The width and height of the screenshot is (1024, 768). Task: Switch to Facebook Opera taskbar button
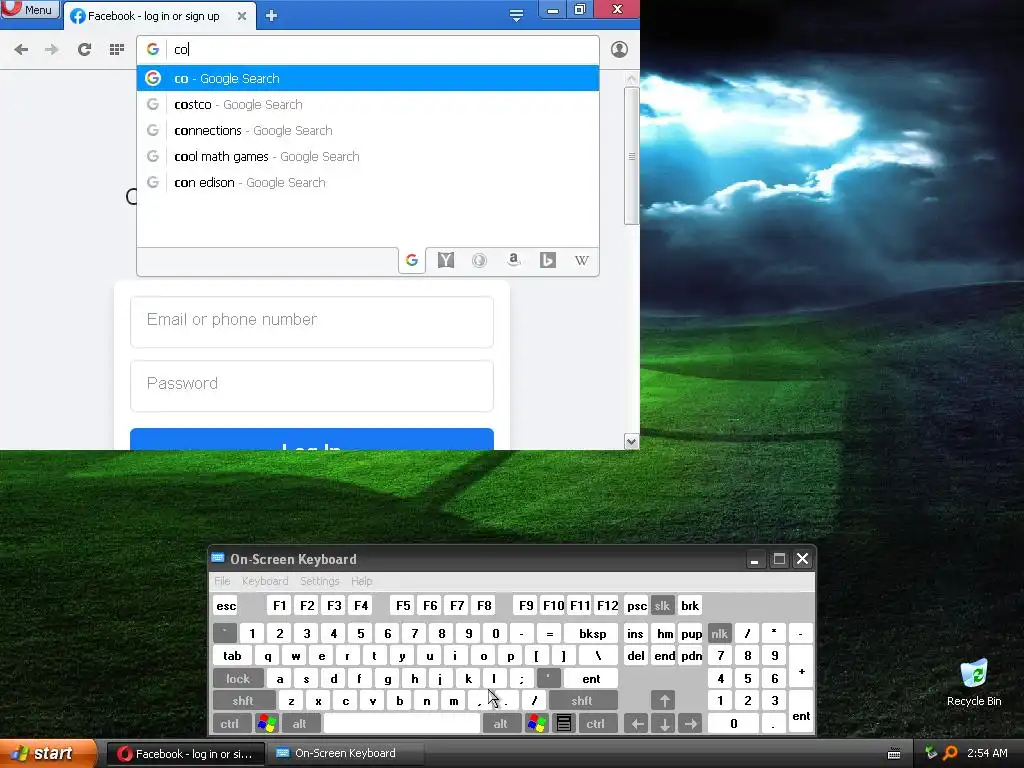click(x=185, y=754)
